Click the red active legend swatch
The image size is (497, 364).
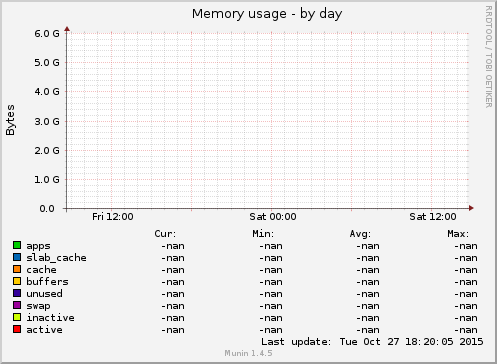tap(17, 329)
